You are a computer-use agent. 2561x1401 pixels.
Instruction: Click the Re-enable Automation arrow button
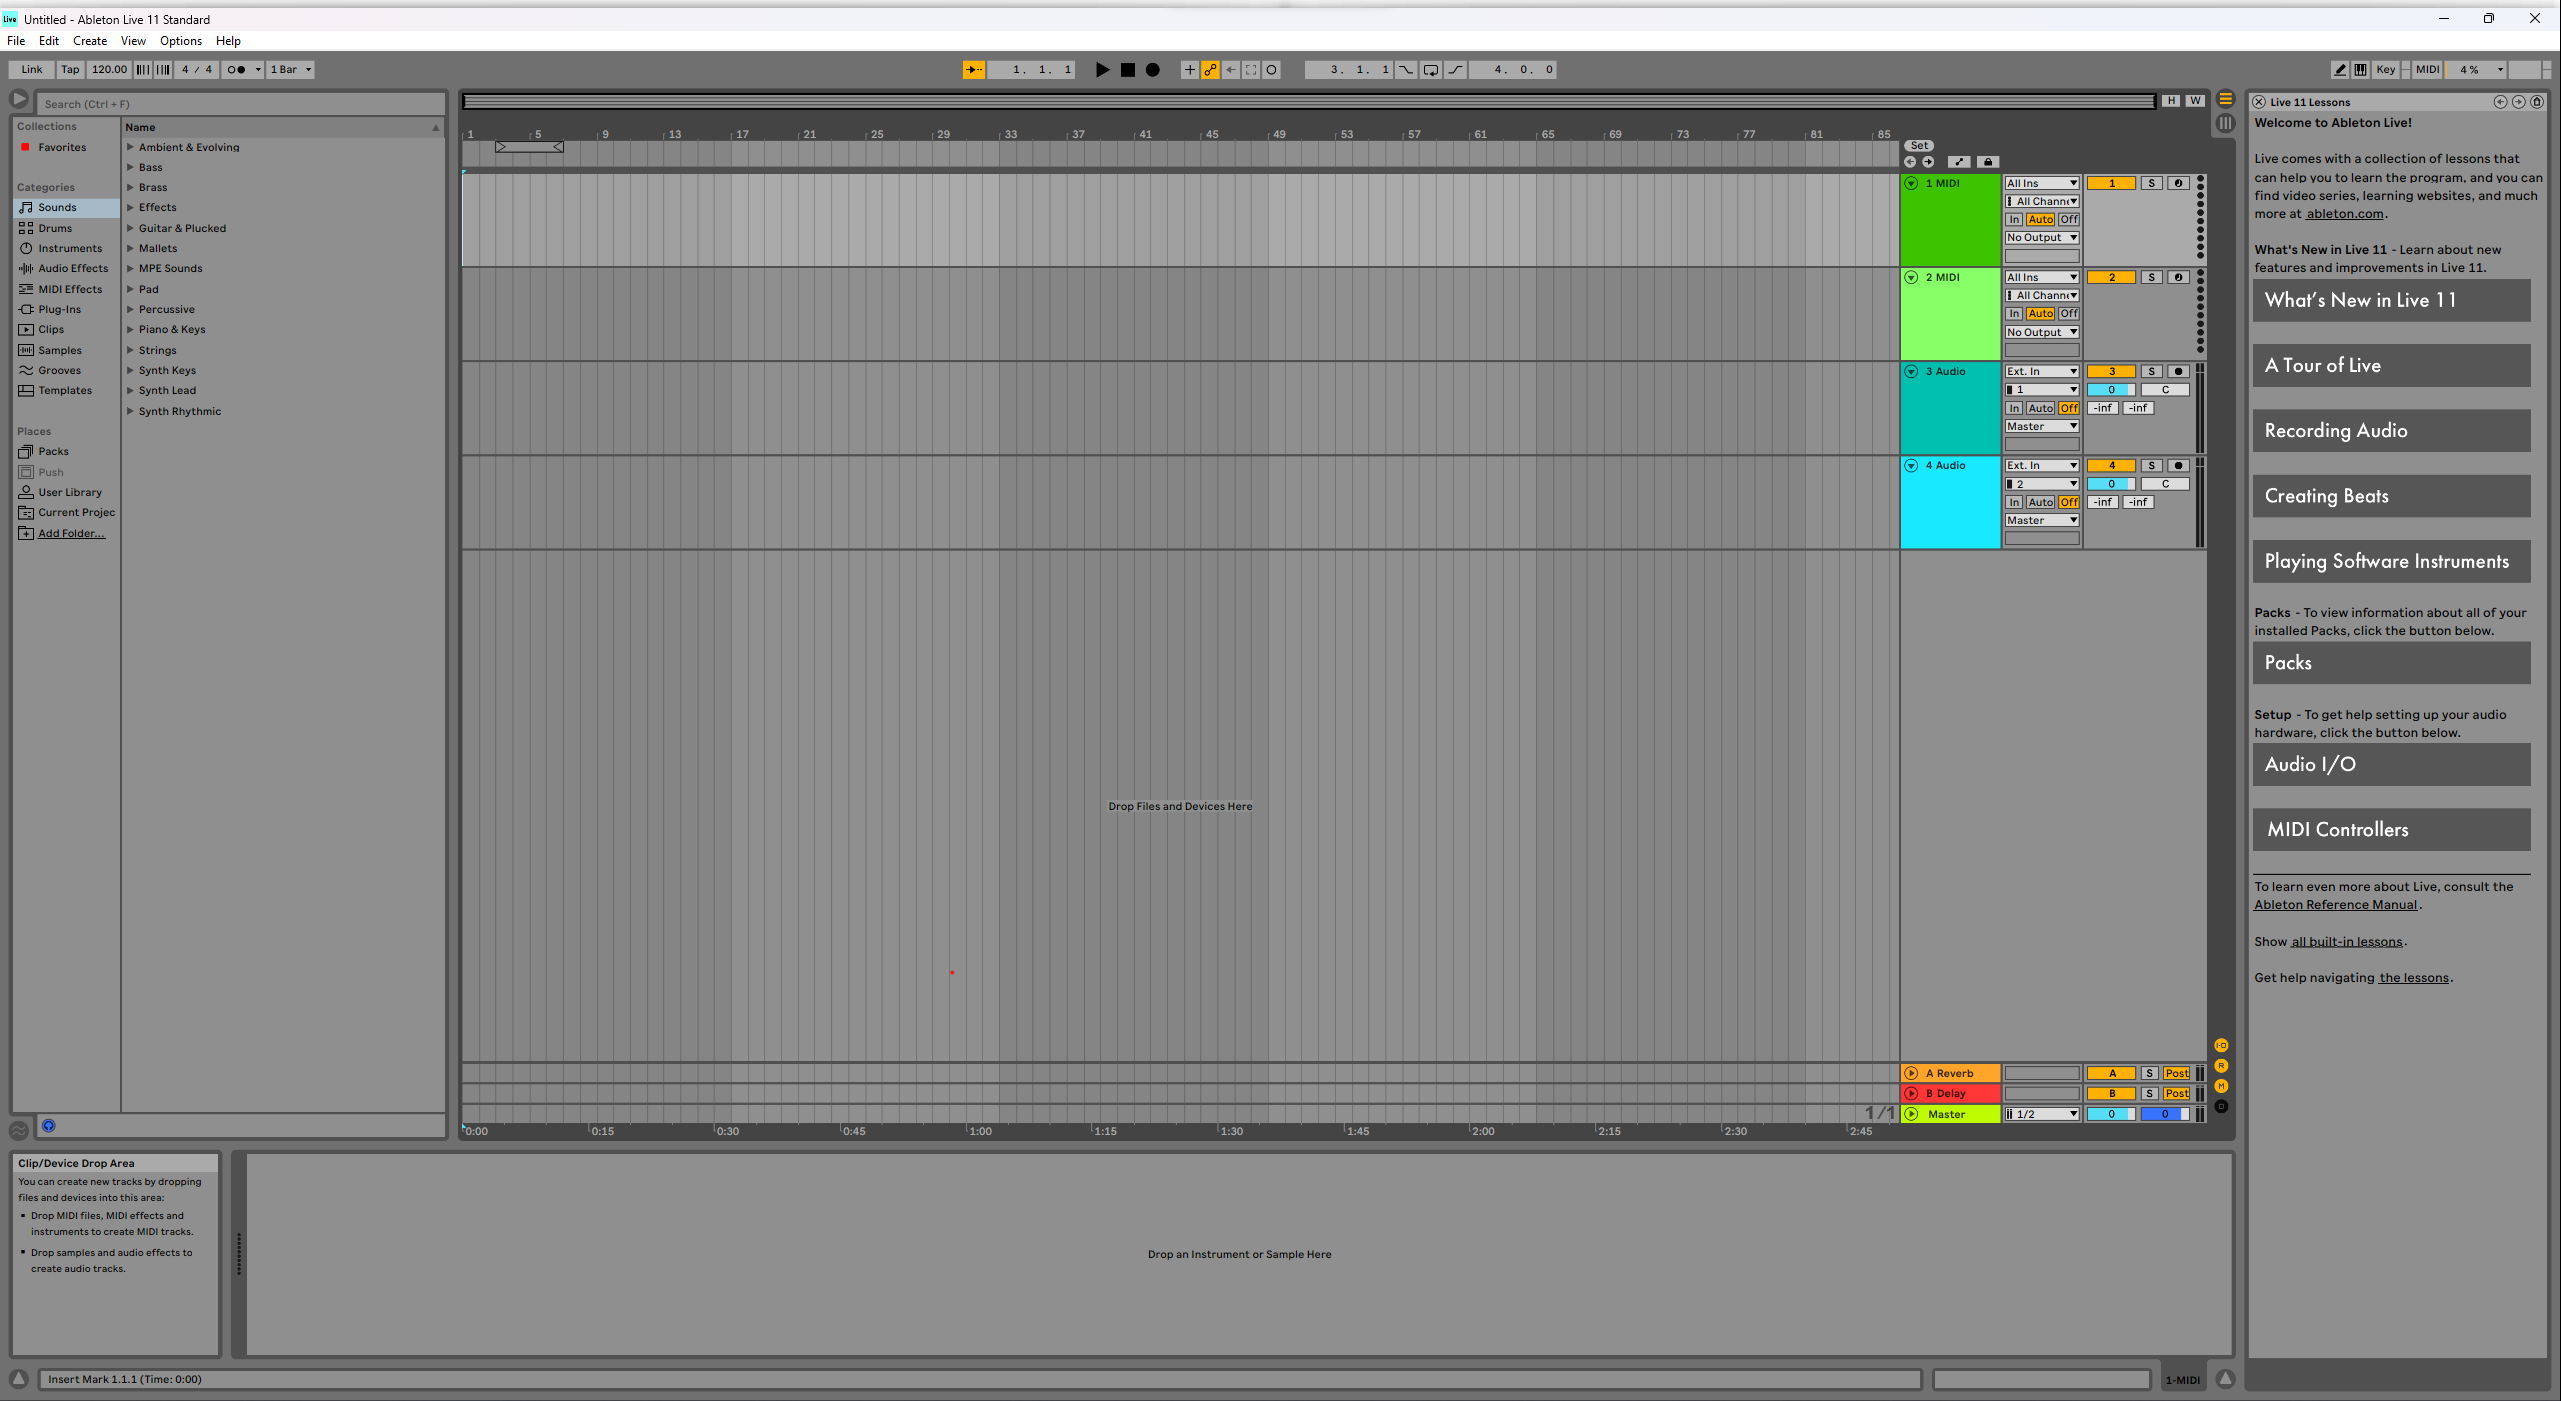(1231, 70)
